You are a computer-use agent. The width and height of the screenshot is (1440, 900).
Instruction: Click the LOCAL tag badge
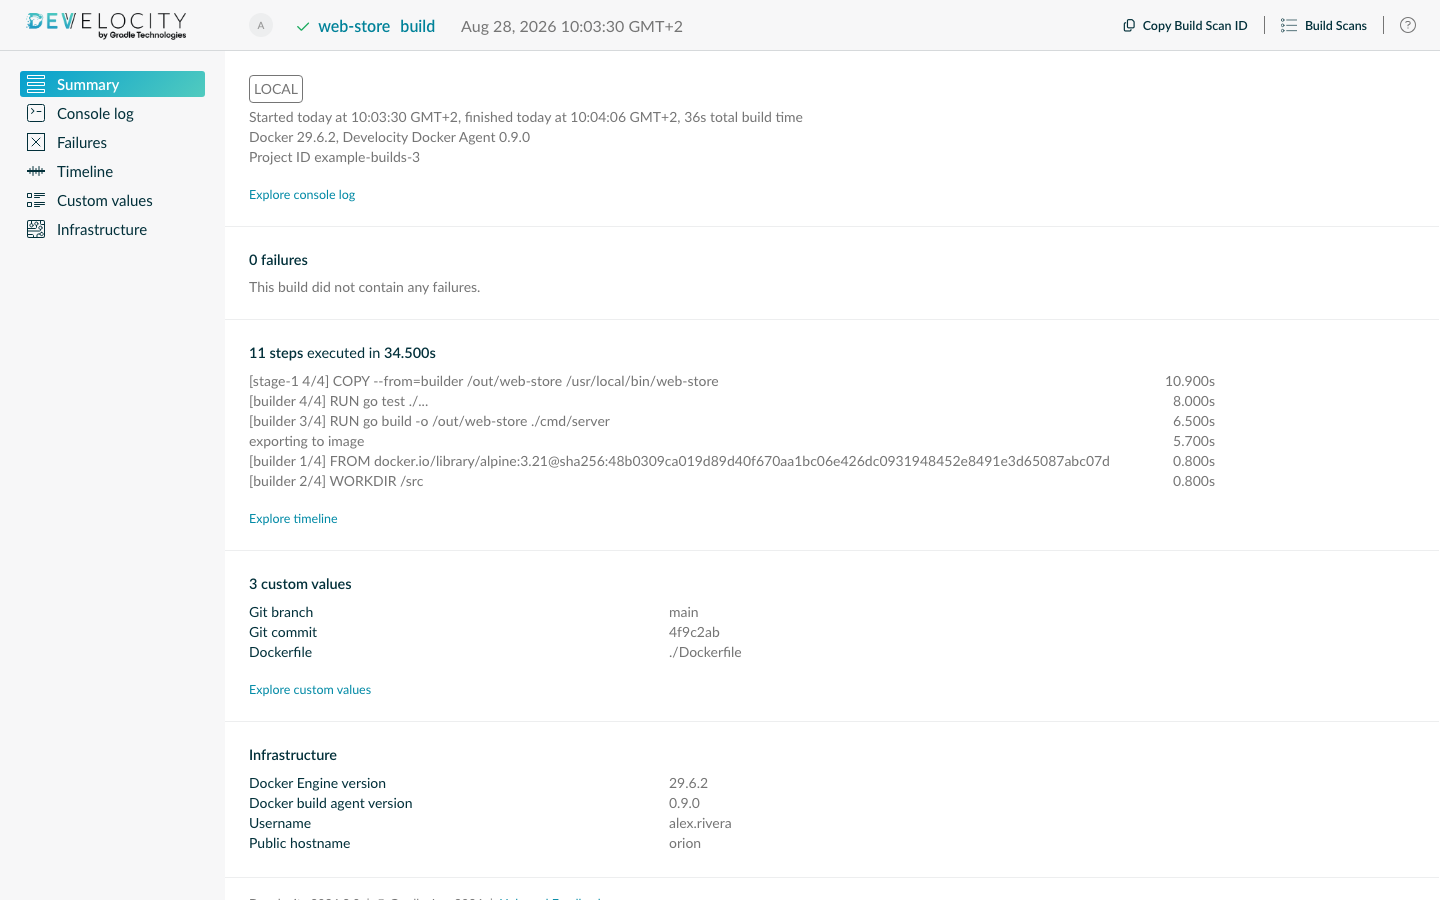(x=276, y=89)
